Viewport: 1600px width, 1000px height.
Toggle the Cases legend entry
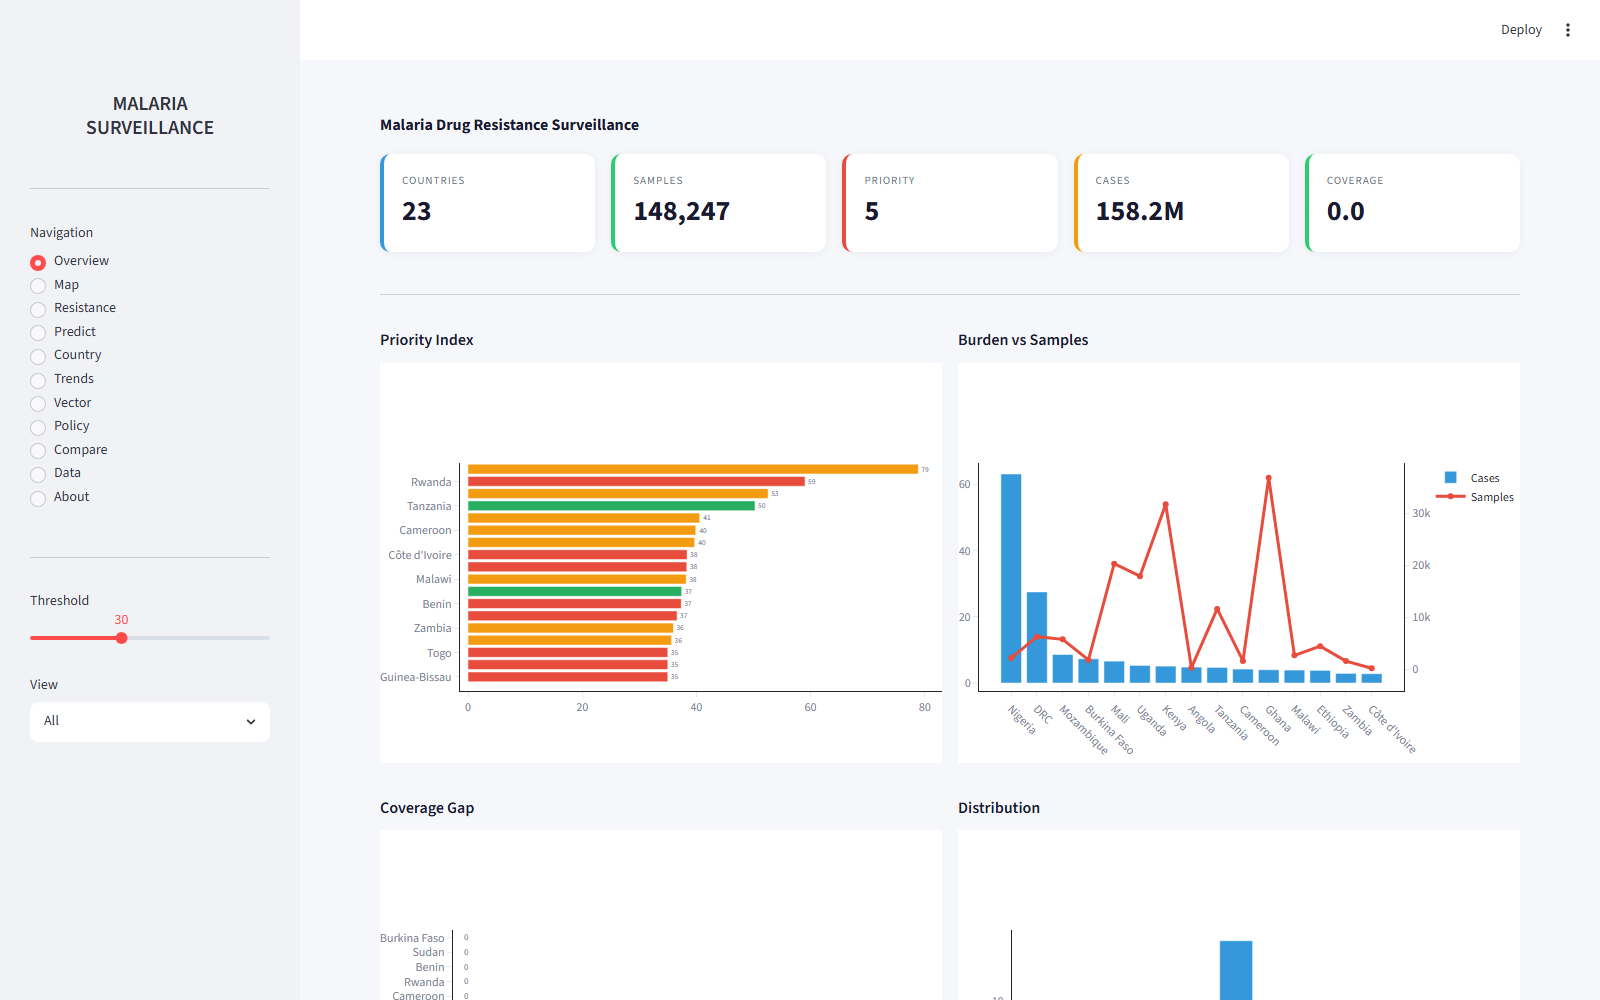pos(1472,478)
